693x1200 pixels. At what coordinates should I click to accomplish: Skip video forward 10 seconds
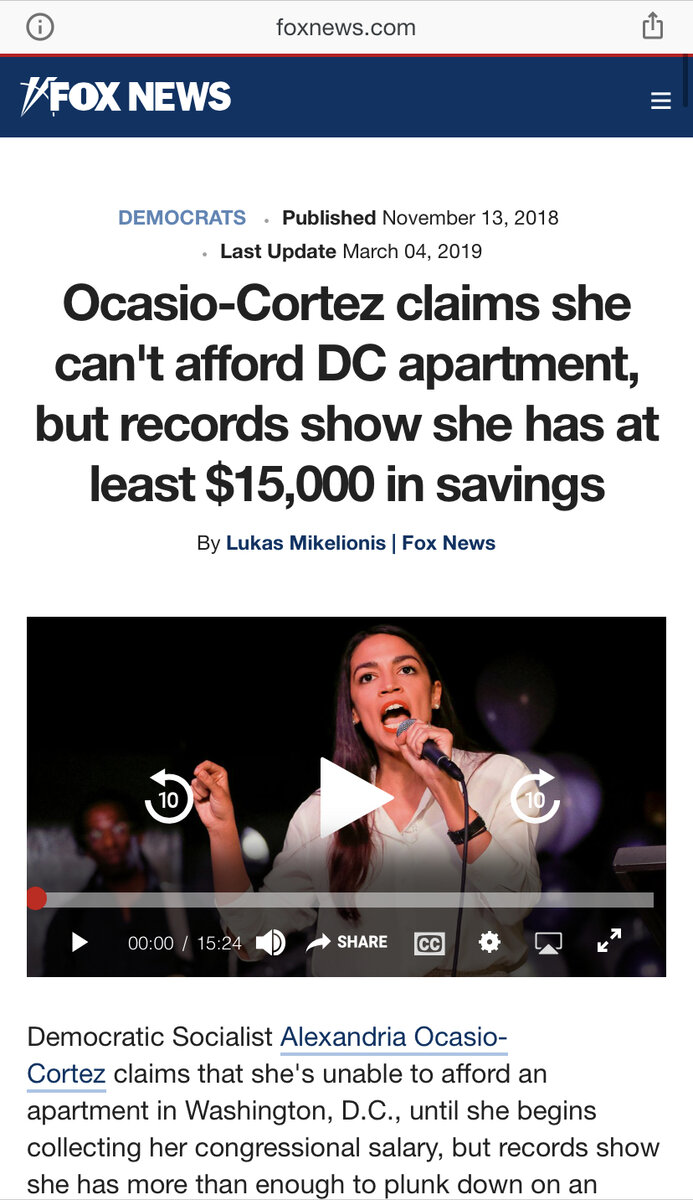pos(536,797)
